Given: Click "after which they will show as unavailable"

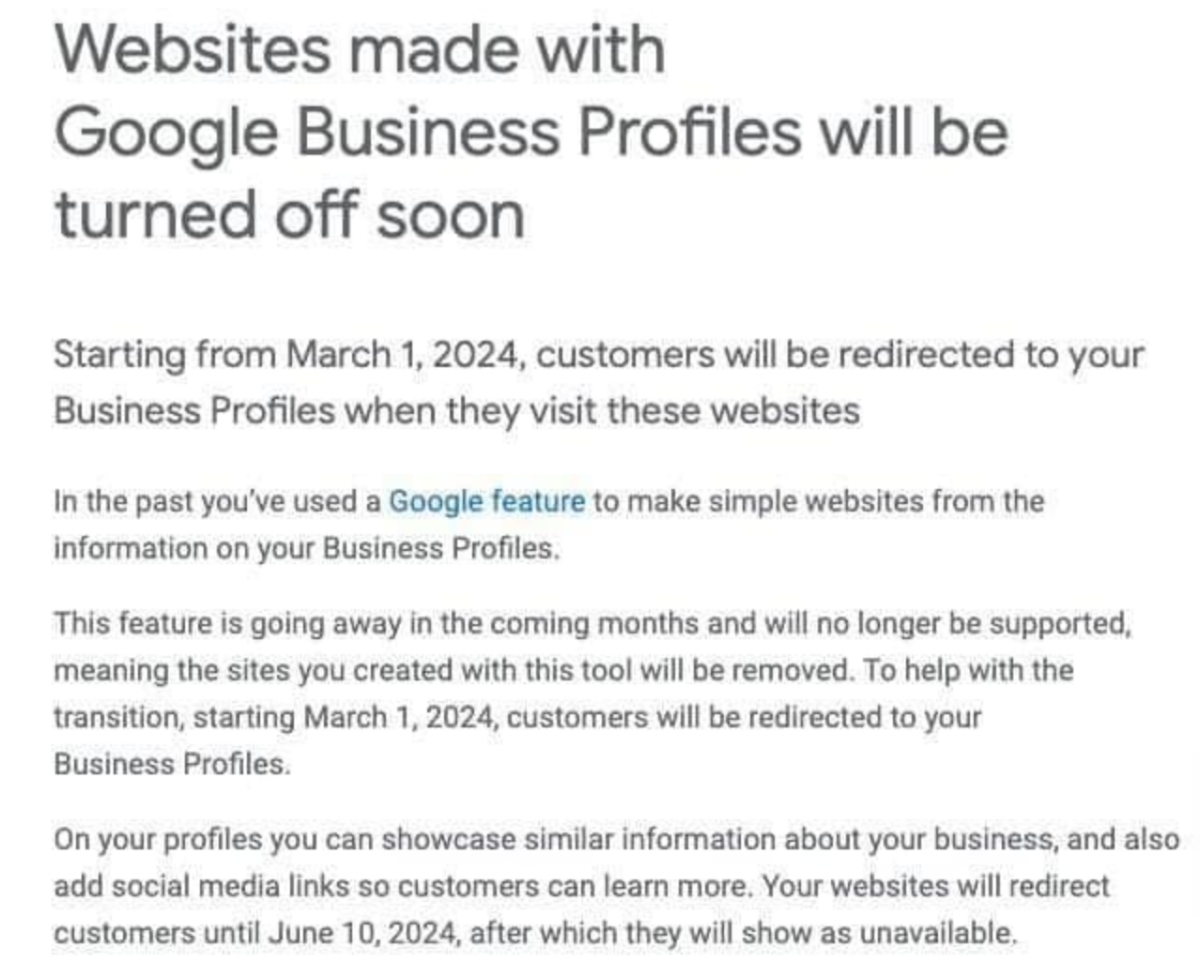Looking at the screenshot, I should click(x=742, y=934).
